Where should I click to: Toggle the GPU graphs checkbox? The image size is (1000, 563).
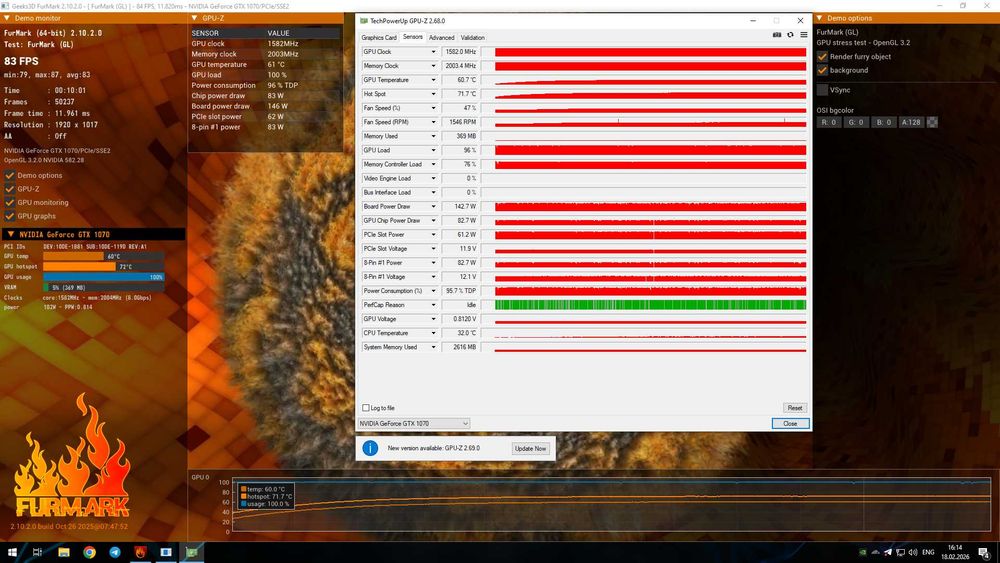tap(10, 216)
